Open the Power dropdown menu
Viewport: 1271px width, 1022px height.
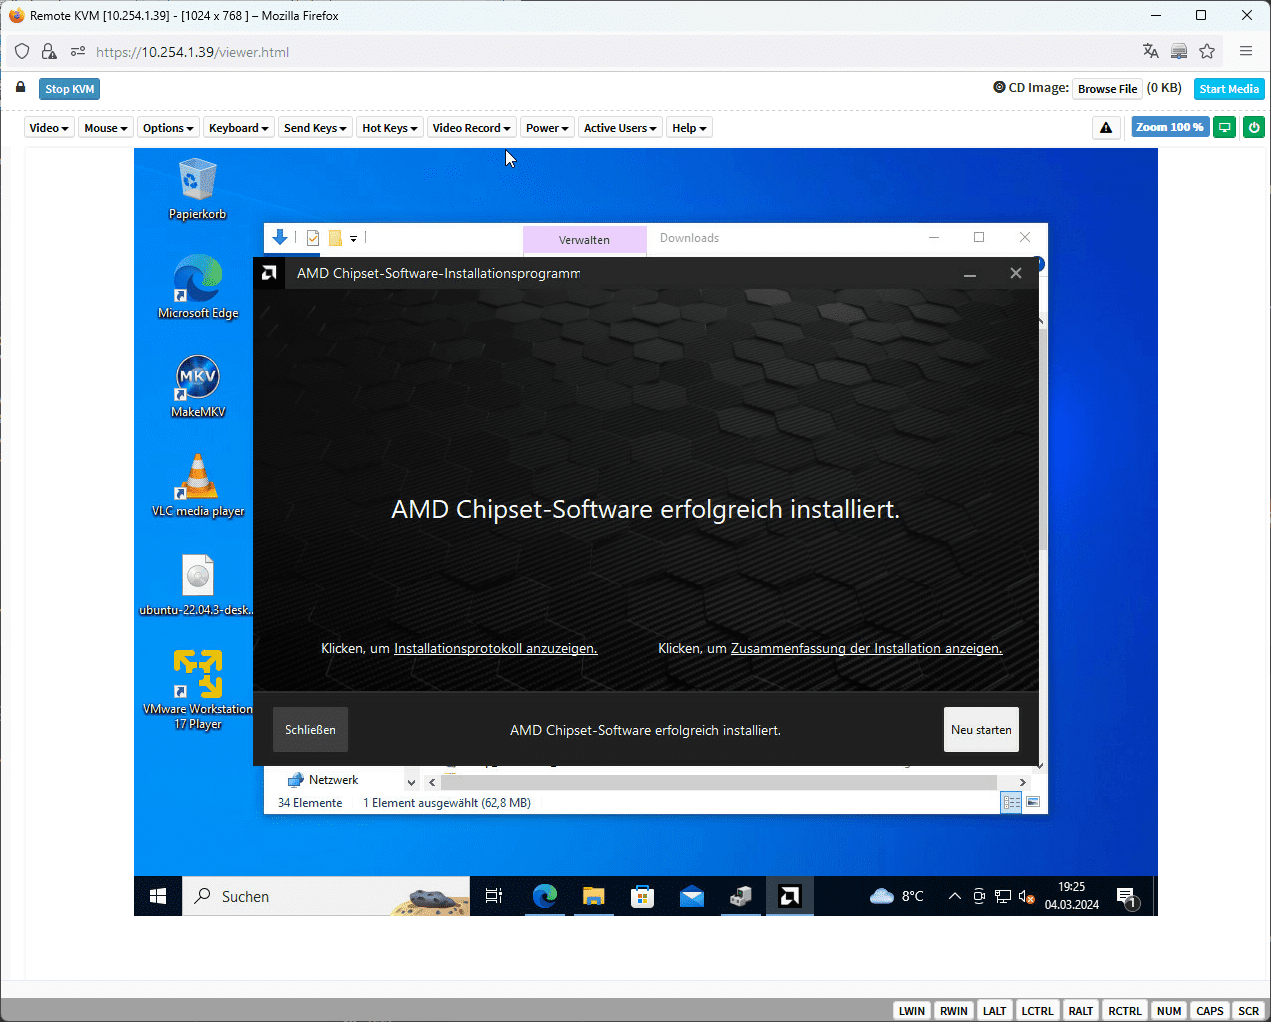pos(547,127)
